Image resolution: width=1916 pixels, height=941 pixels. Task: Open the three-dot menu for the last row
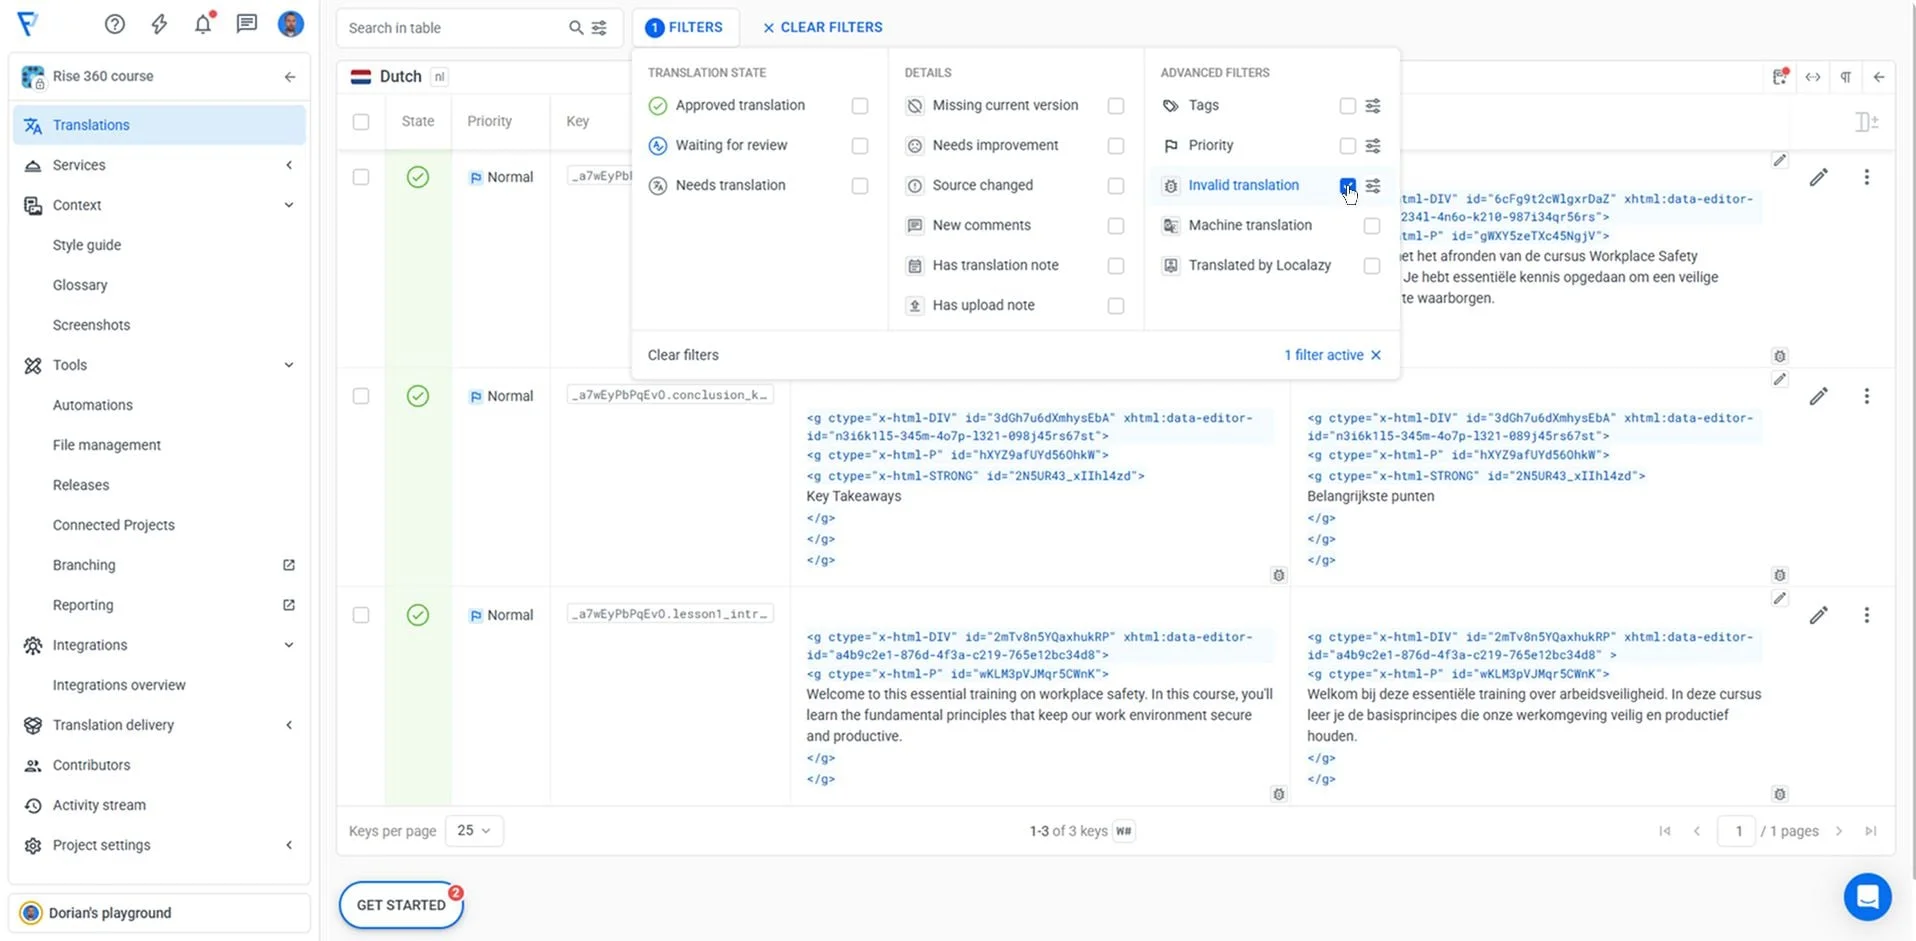1866,615
